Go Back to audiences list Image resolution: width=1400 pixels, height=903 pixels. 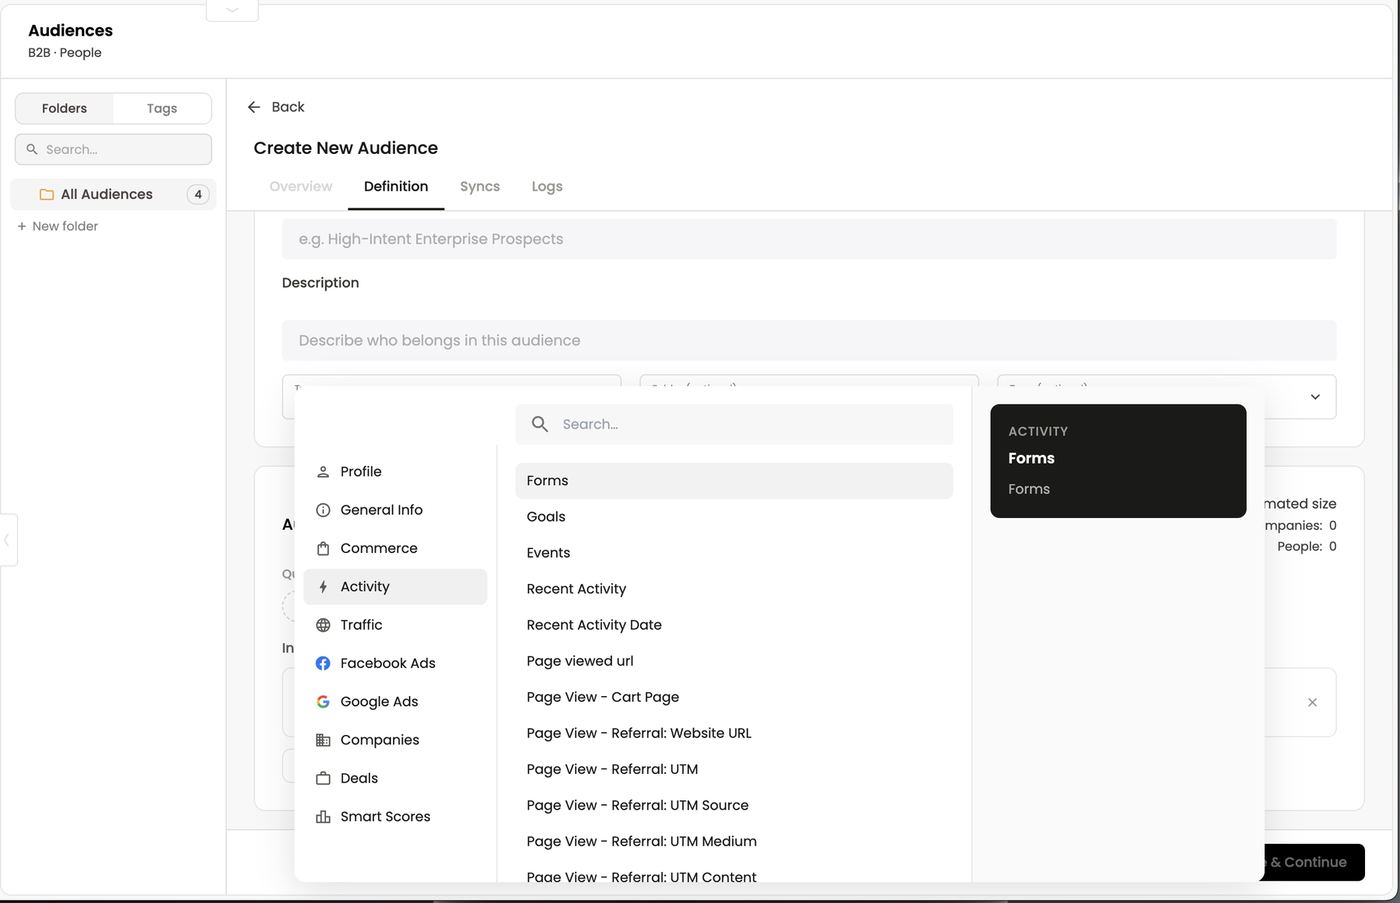point(276,107)
